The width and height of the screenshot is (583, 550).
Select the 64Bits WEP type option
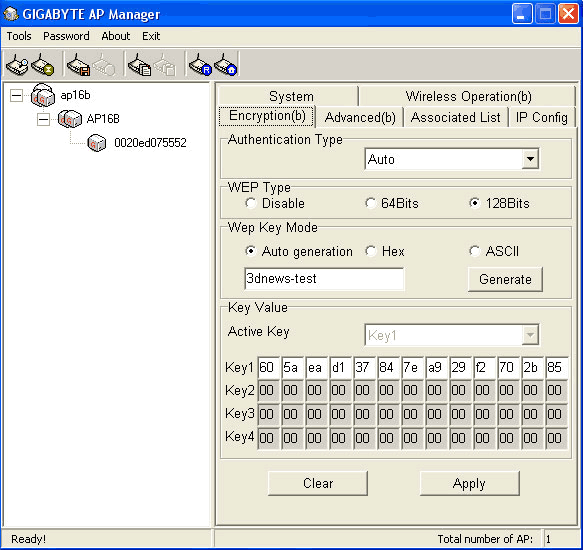tap(370, 203)
